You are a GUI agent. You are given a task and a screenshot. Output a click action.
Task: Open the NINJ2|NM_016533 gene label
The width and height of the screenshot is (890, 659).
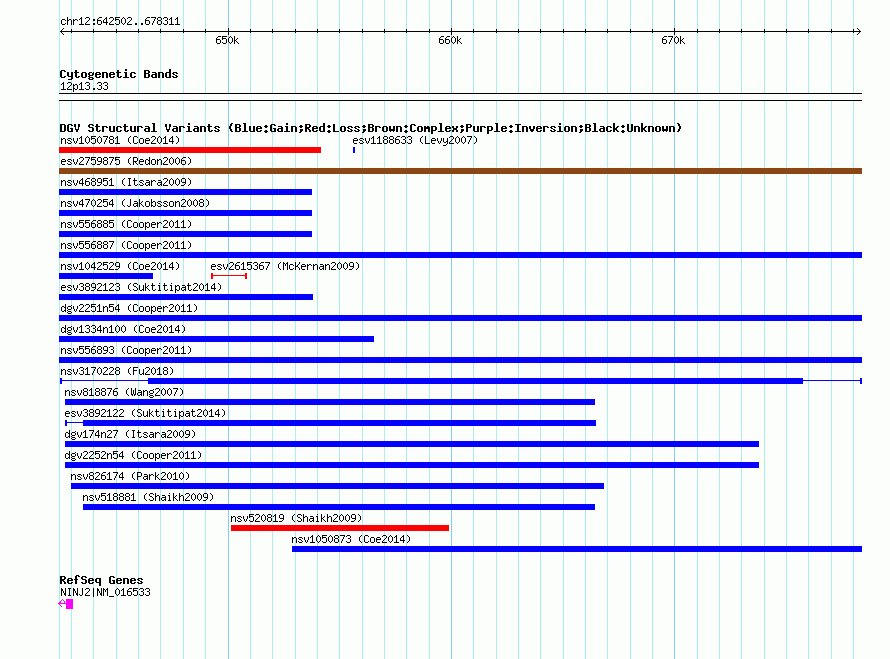coord(106,593)
